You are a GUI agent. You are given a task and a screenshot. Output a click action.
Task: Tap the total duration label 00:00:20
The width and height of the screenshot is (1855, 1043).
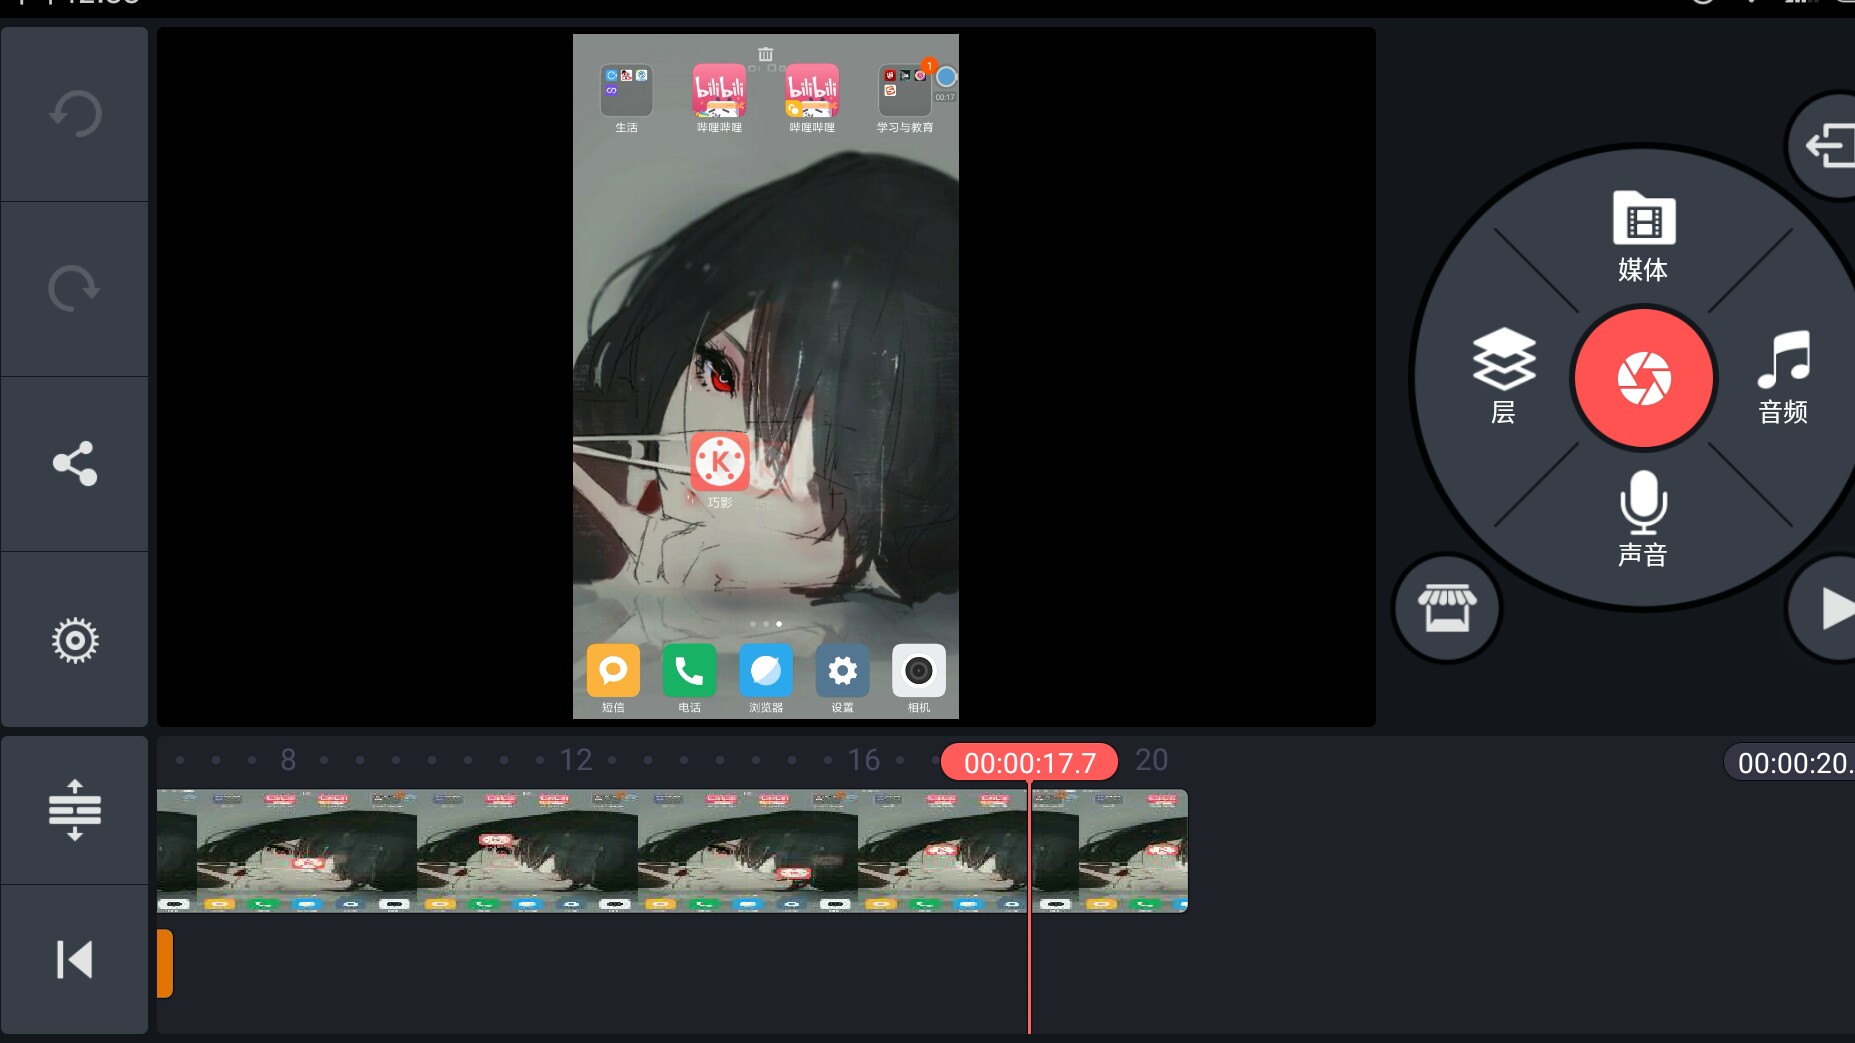tap(1790, 763)
